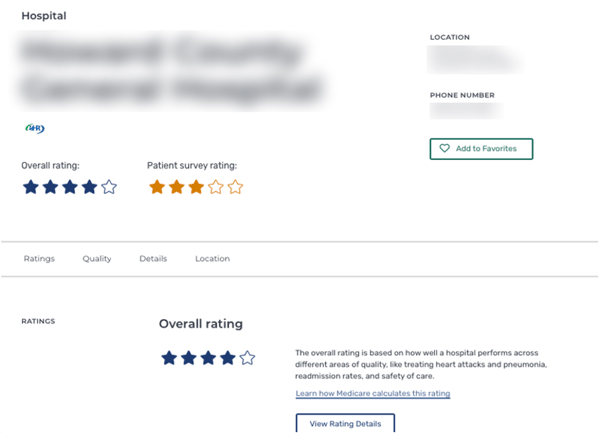Open the Learn how Medicare calculates this rating link

[373, 393]
